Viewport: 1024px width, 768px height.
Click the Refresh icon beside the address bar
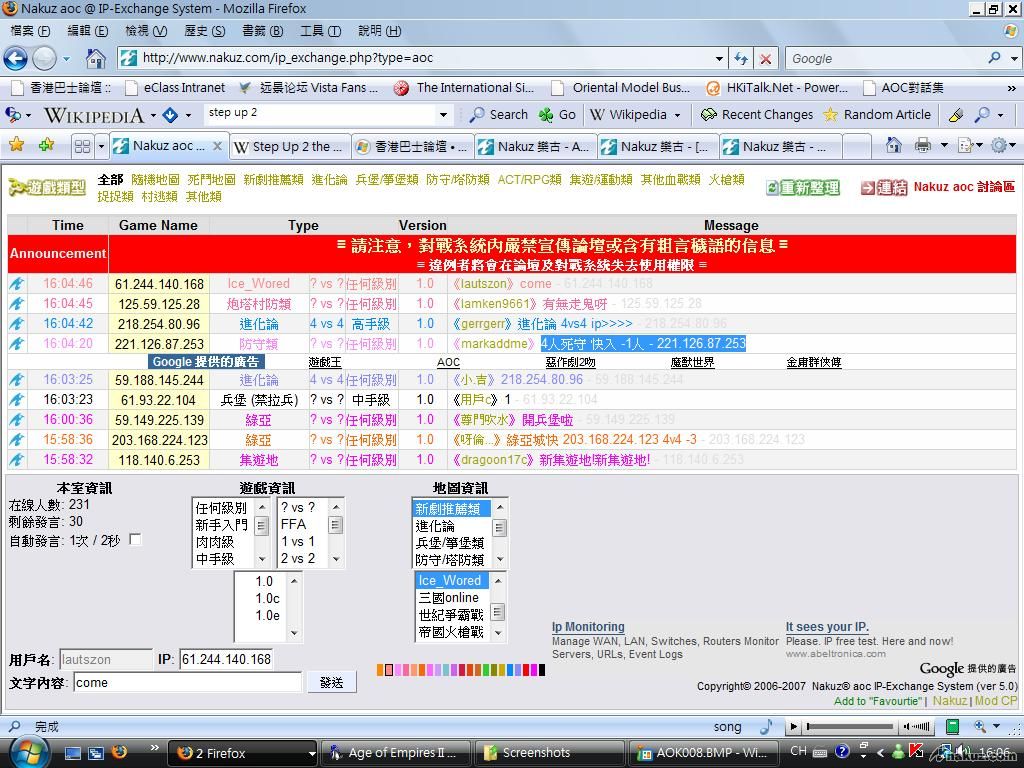point(741,58)
